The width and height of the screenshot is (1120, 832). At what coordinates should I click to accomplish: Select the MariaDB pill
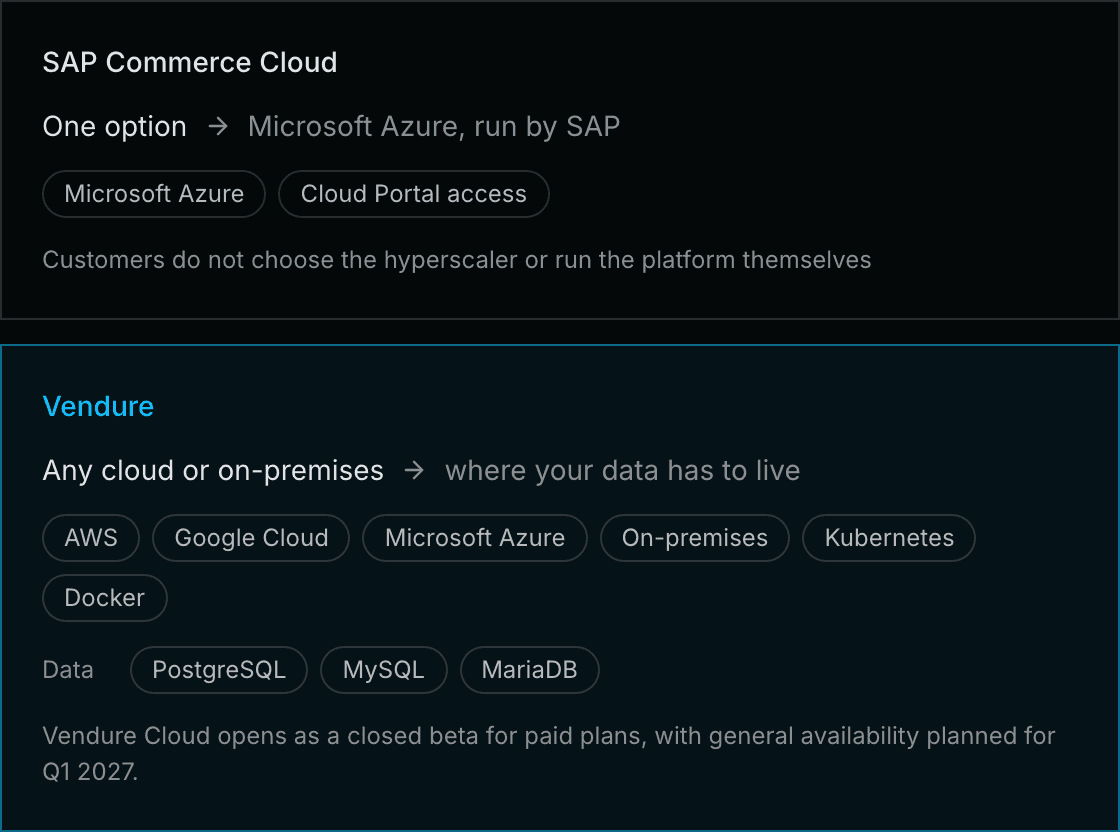pyautogui.click(x=529, y=670)
